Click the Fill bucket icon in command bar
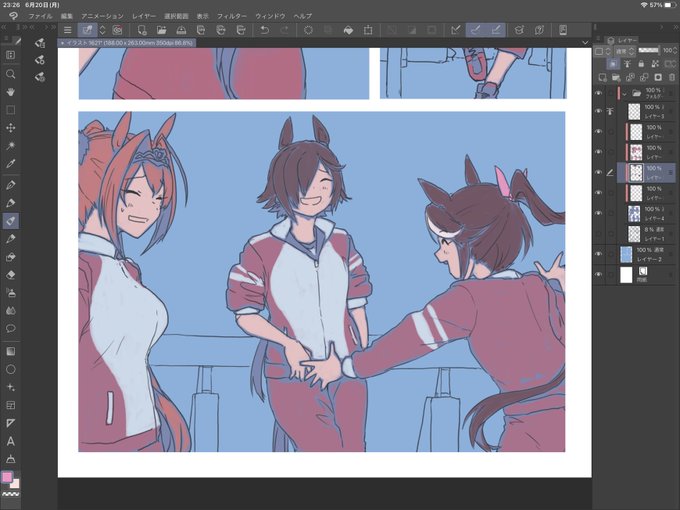Screen dimensions: 680x510 tap(348, 30)
